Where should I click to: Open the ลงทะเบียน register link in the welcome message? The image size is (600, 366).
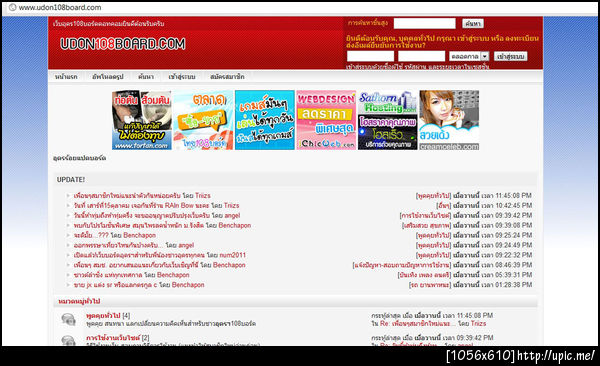[522, 38]
